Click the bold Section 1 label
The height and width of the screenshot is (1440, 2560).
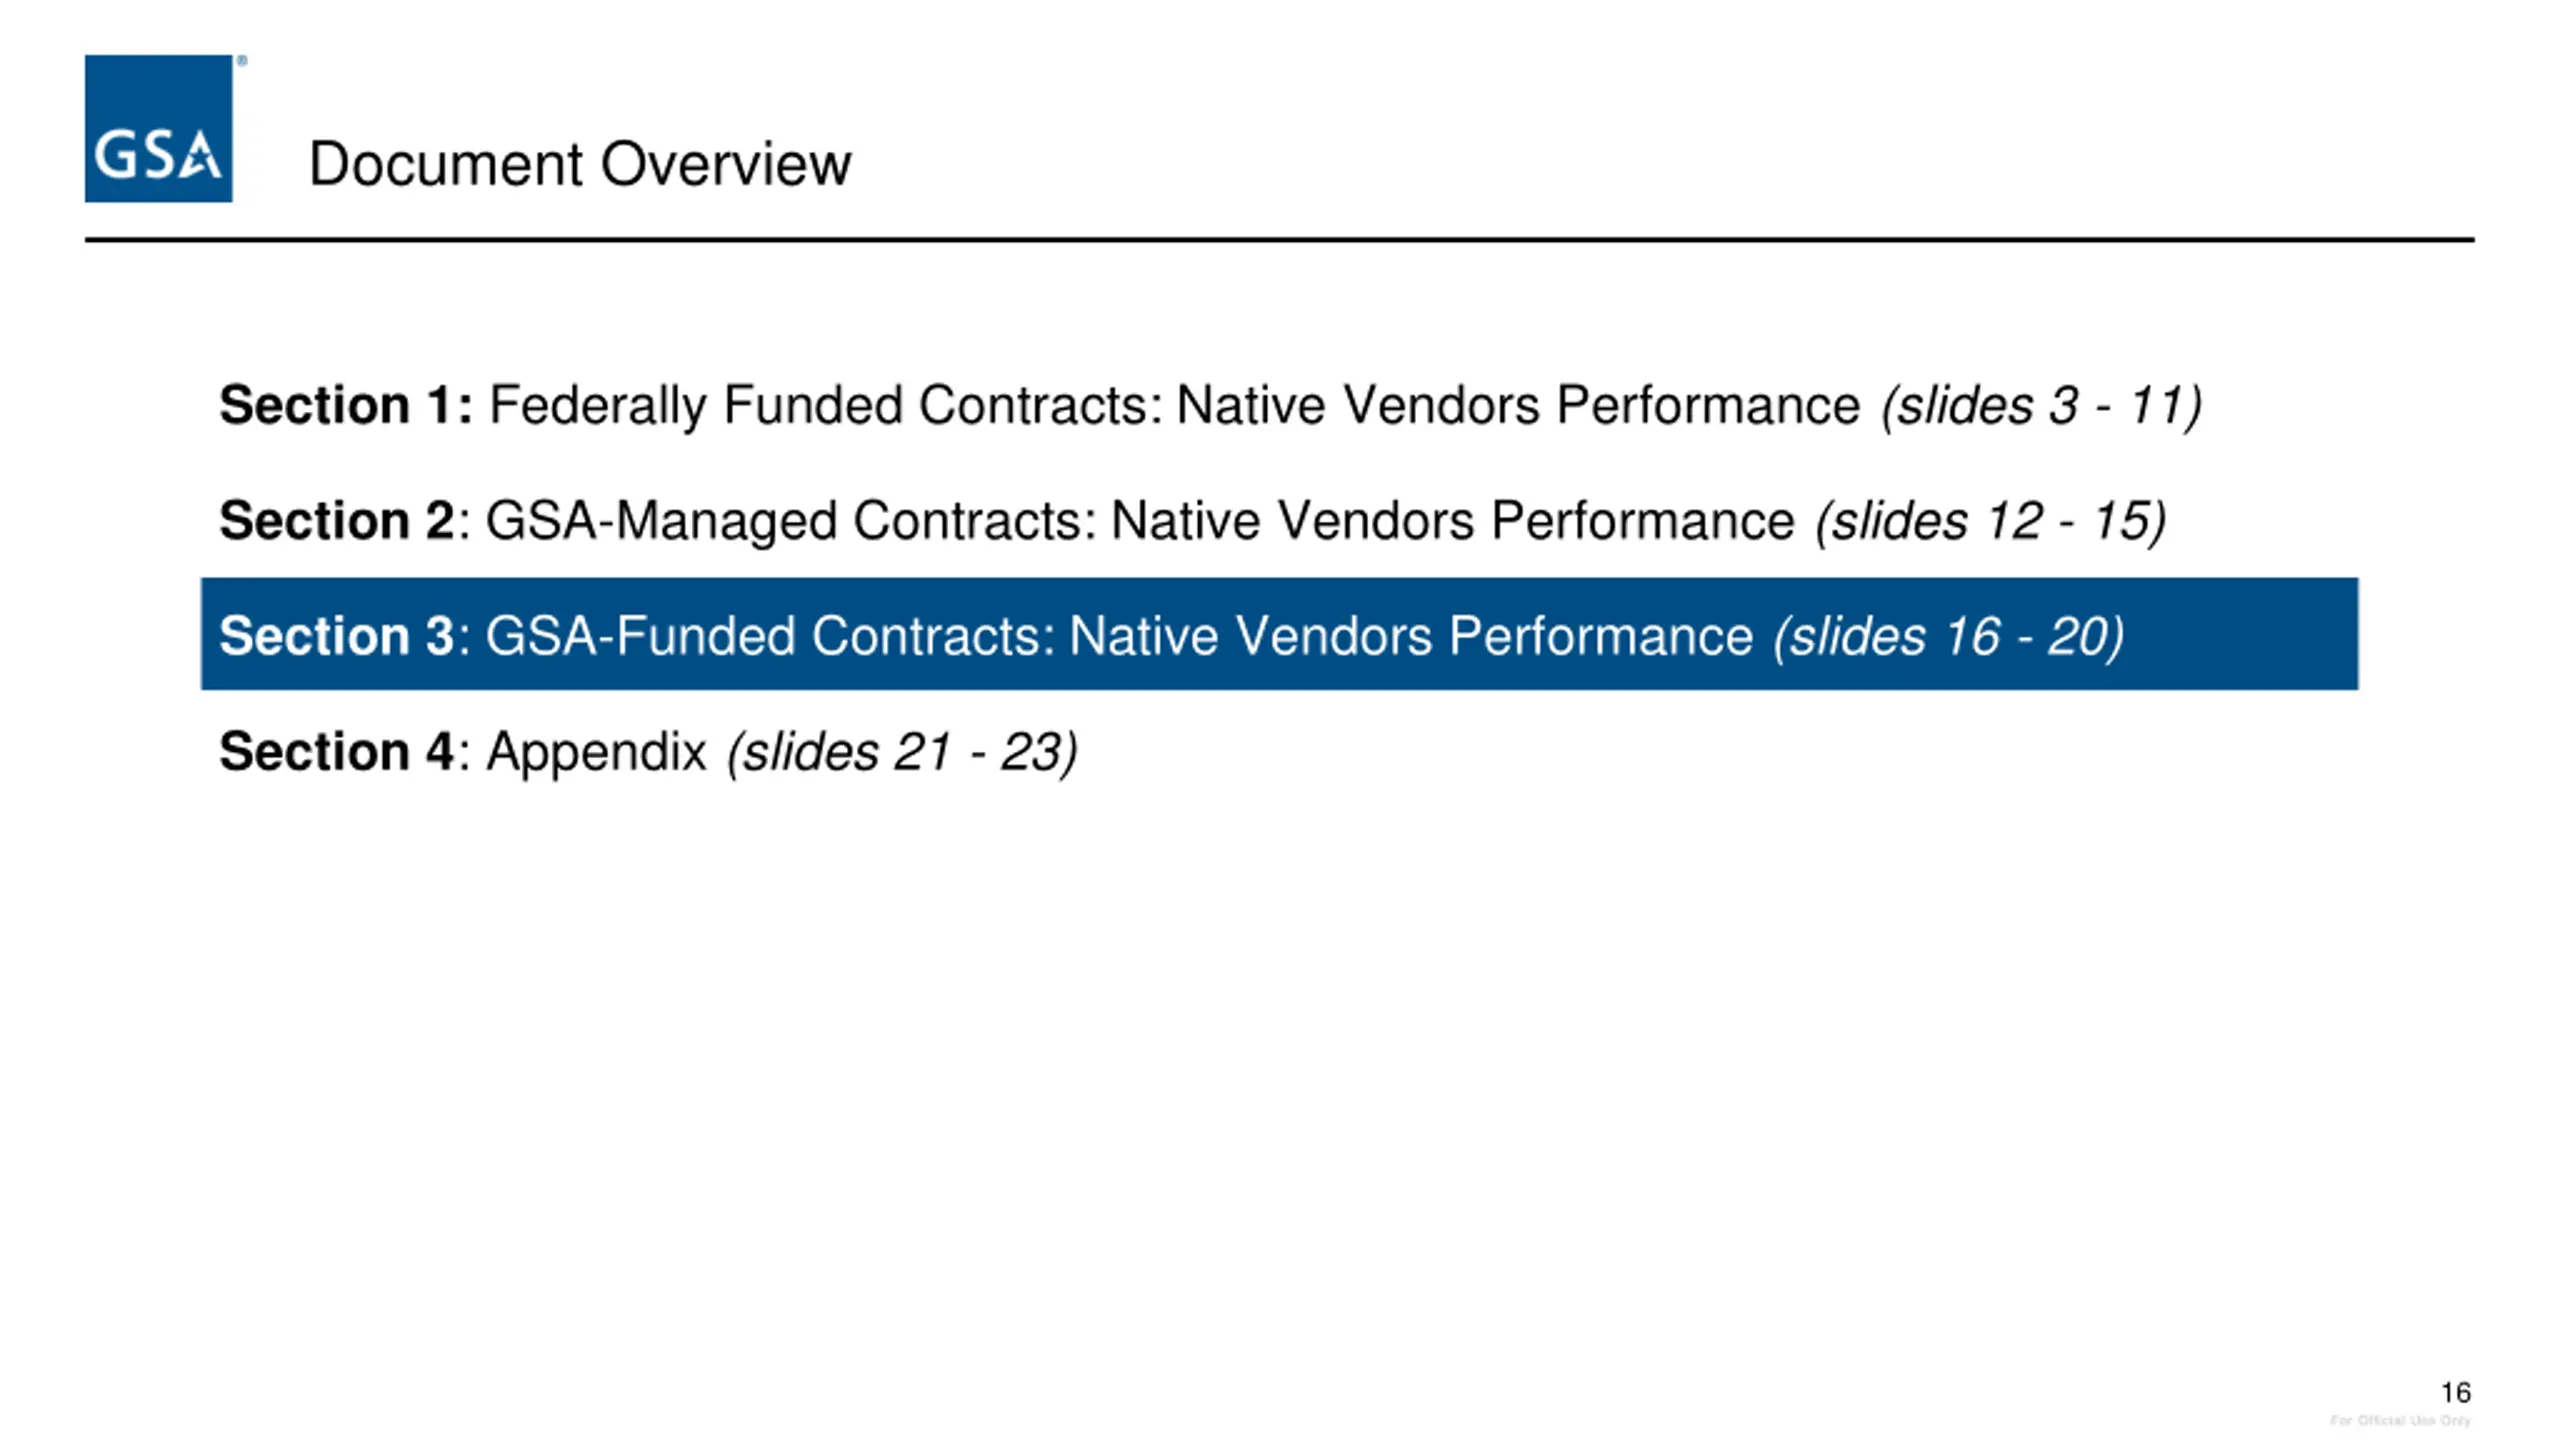[x=345, y=405]
